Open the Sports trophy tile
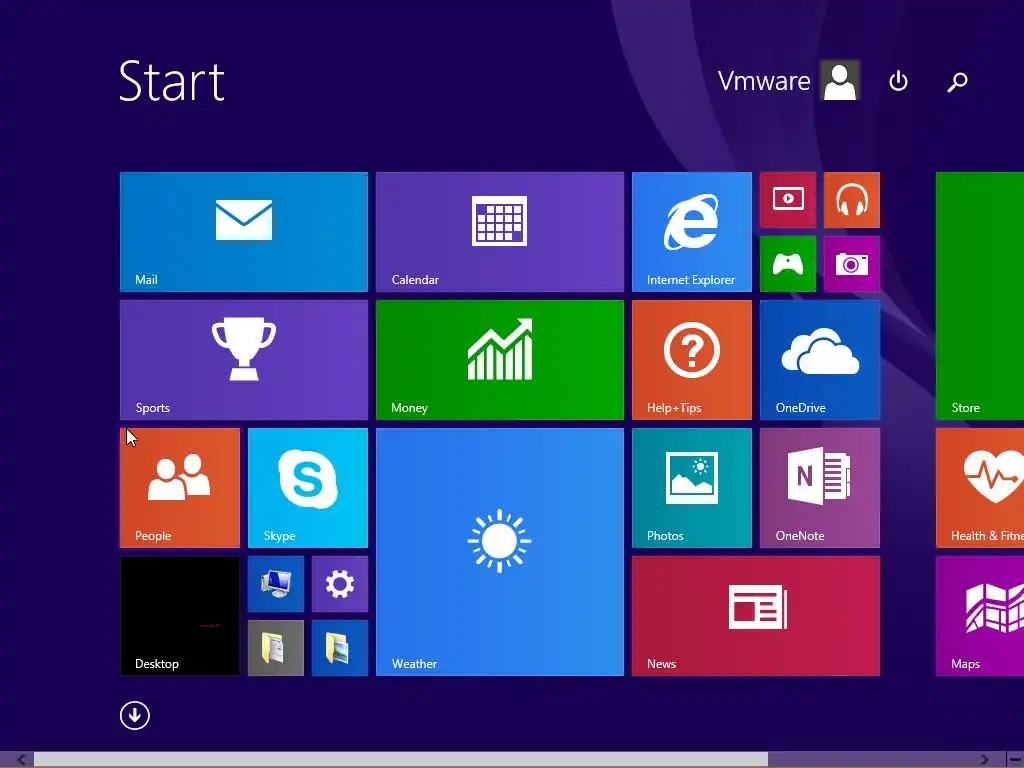1024x768 pixels. pyautogui.click(x=244, y=360)
